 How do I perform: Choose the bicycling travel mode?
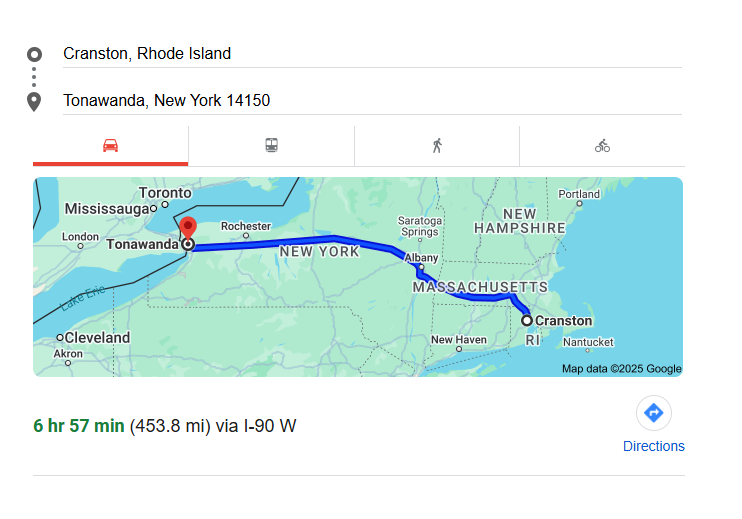[x=602, y=146]
